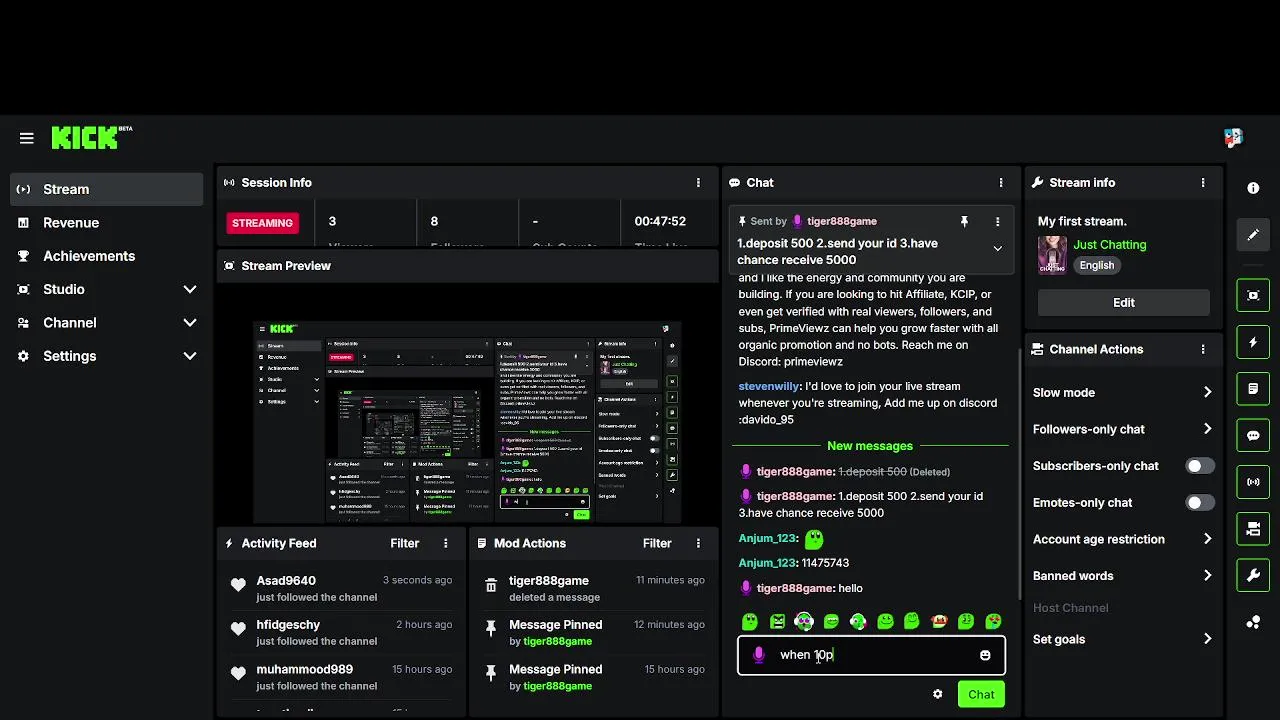Open chat settings gear icon
This screenshot has width=1280, height=720.
pos(937,694)
